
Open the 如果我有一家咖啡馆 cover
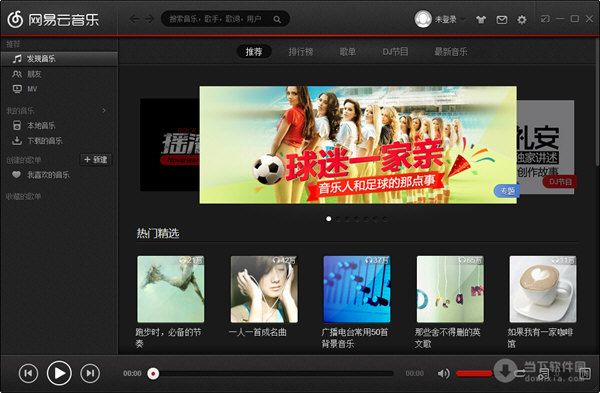coord(543,289)
